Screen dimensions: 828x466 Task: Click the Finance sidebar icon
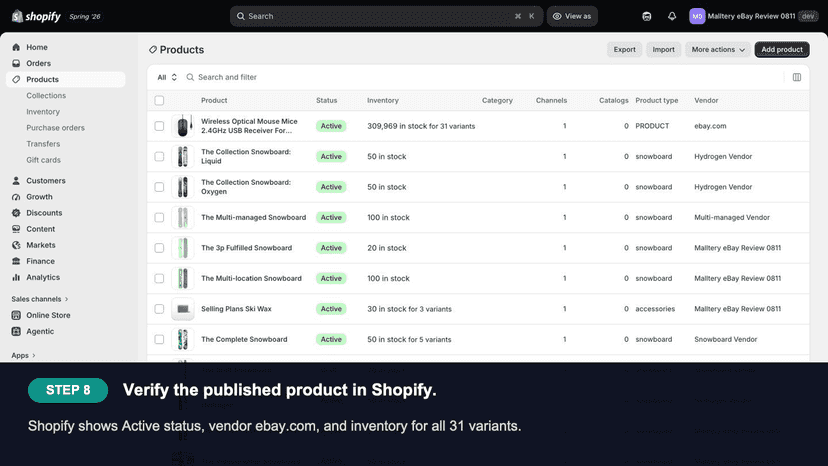coord(16,261)
